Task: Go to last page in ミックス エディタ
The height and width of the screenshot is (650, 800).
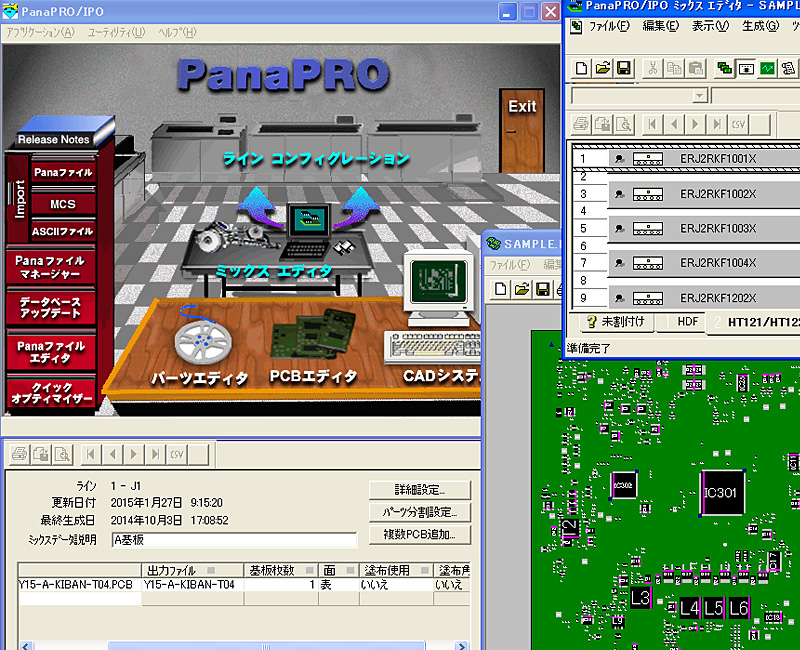Action: [717, 124]
